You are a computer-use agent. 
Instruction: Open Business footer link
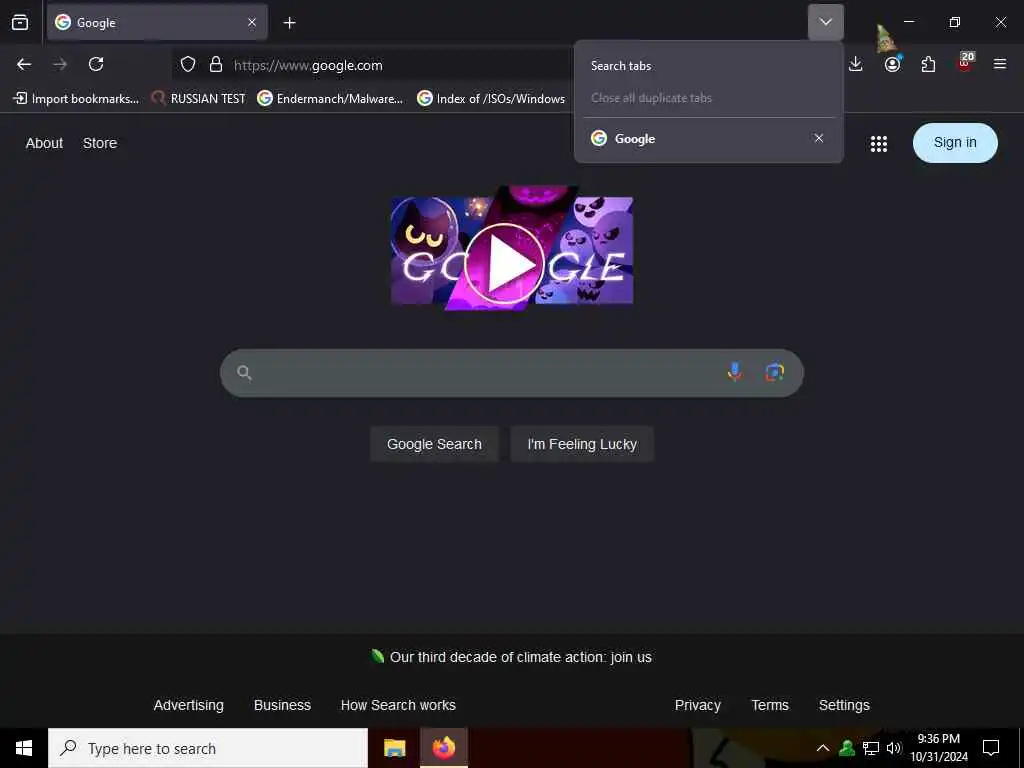pyautogui.click(x=282, y=705)
